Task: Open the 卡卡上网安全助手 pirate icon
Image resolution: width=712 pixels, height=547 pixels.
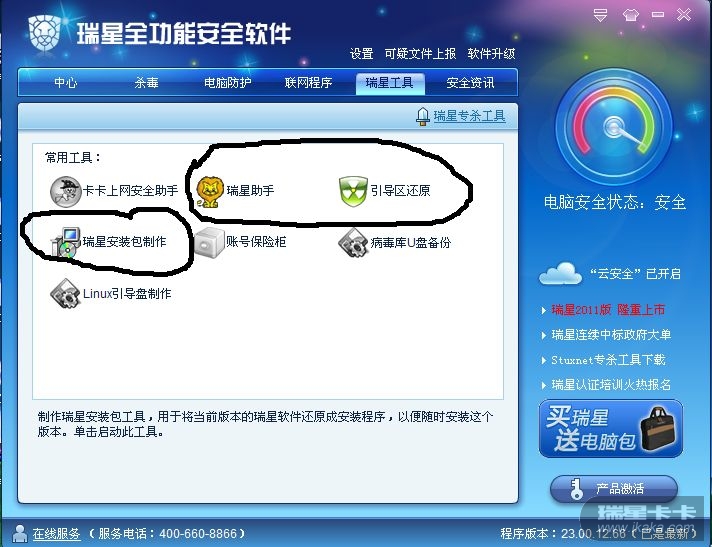Action: (65, 192)
